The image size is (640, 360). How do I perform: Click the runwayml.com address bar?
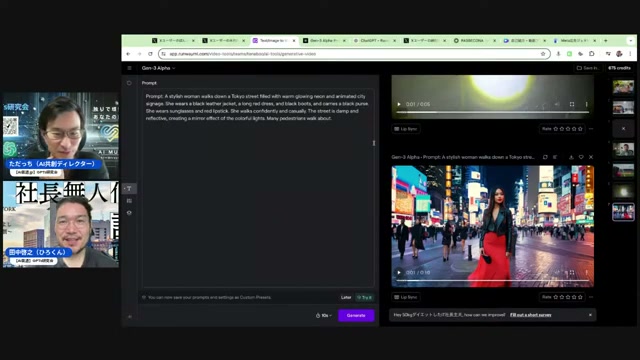coord(354,54)
